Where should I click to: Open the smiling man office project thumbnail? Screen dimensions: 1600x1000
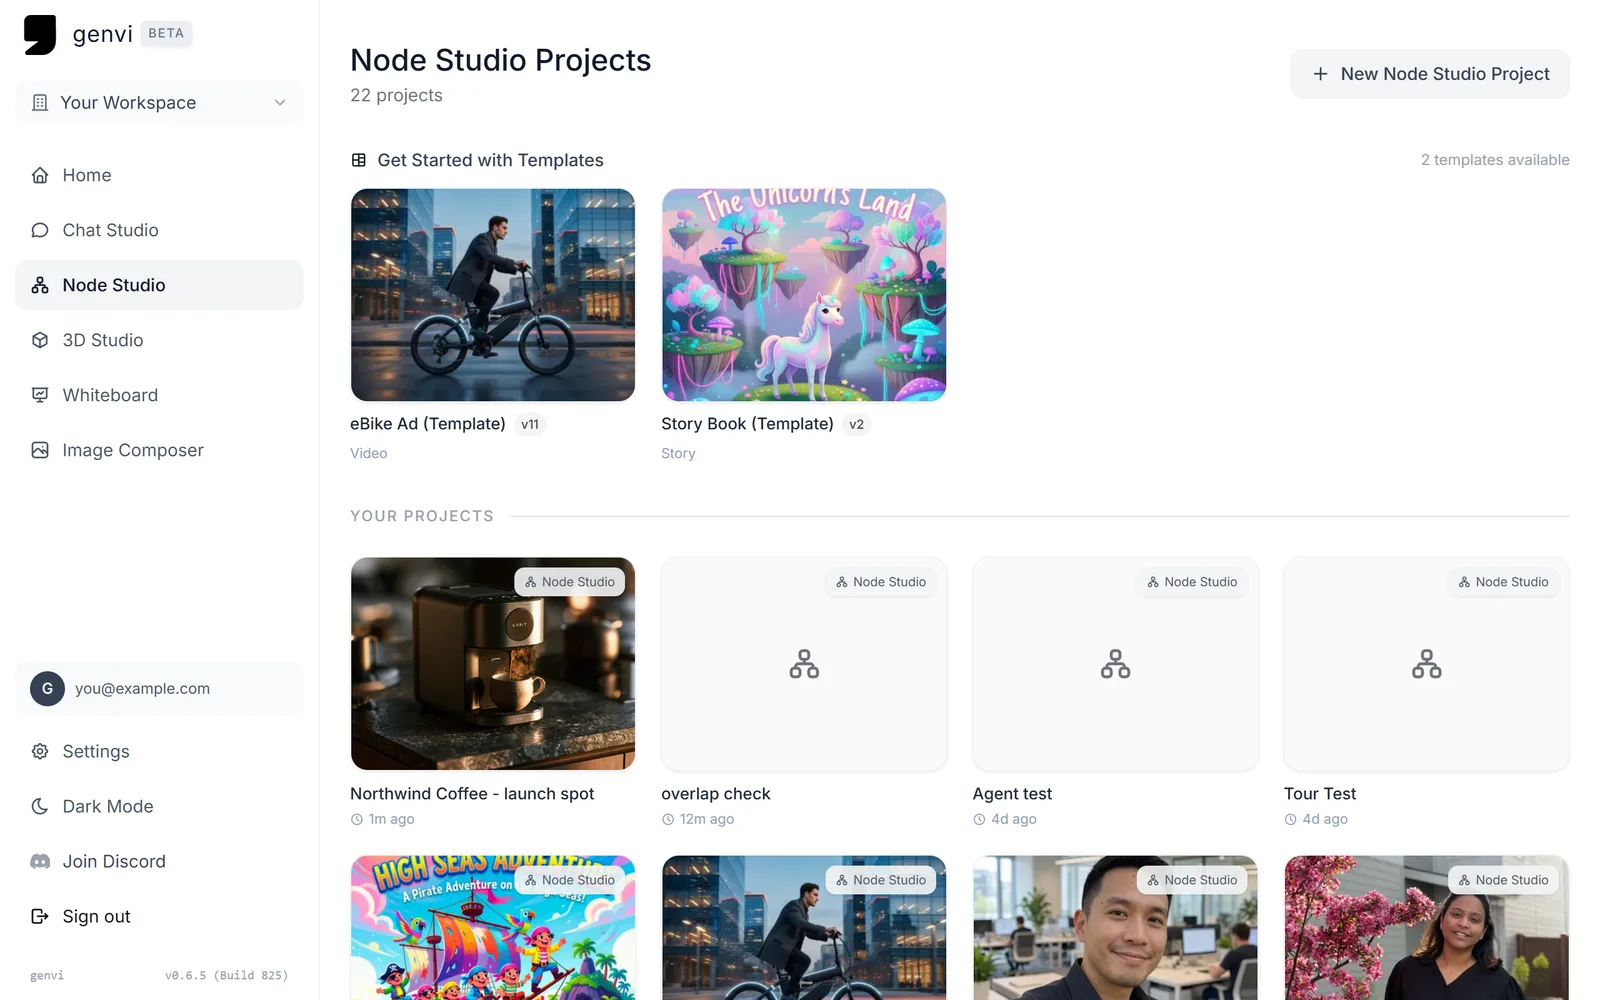point(1115,928)
